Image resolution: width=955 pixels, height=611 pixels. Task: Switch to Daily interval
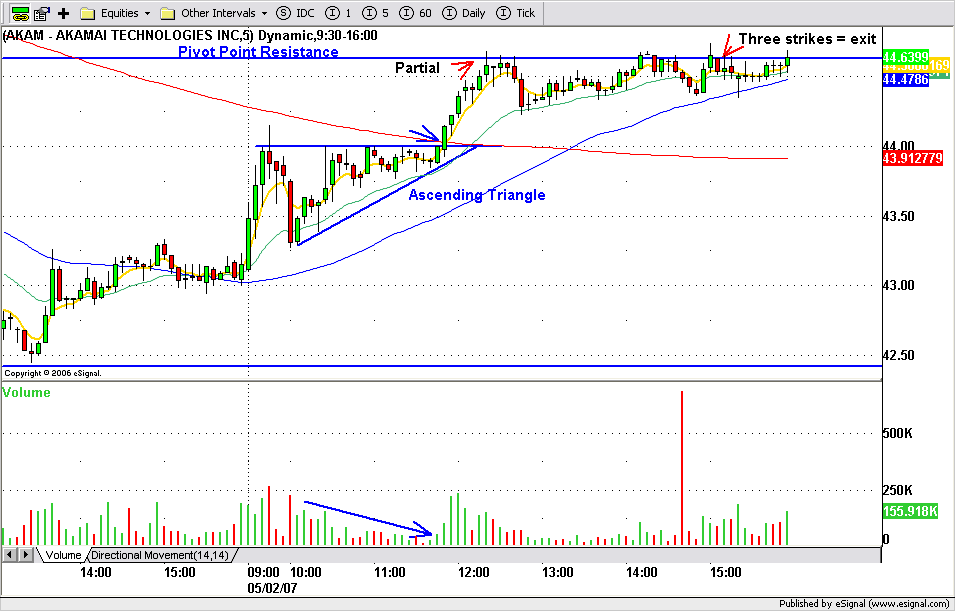click(x=464, y=13)
